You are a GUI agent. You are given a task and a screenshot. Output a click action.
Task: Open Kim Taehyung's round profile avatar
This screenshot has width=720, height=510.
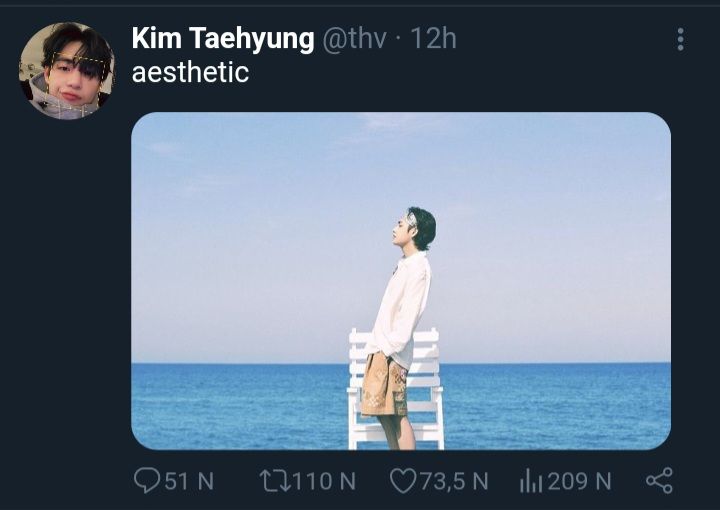click(67, 71)
